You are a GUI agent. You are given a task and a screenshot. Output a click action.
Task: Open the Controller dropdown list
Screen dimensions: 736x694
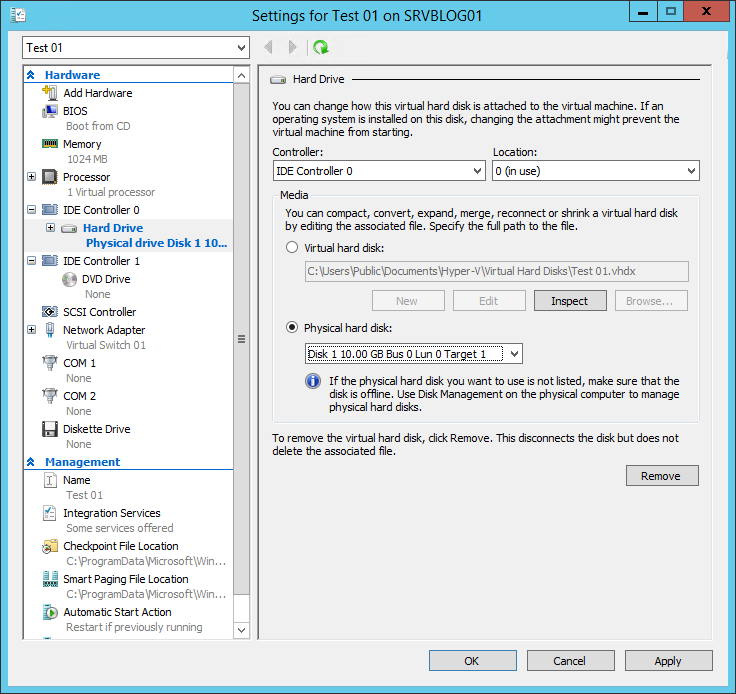point(379,171)
